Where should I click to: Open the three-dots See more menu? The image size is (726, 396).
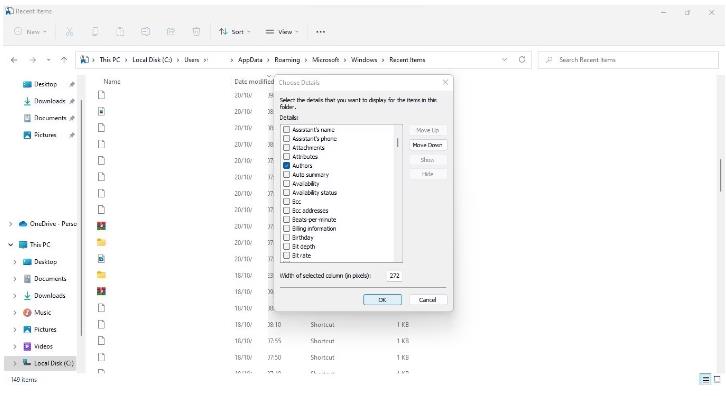pos(320,32)
